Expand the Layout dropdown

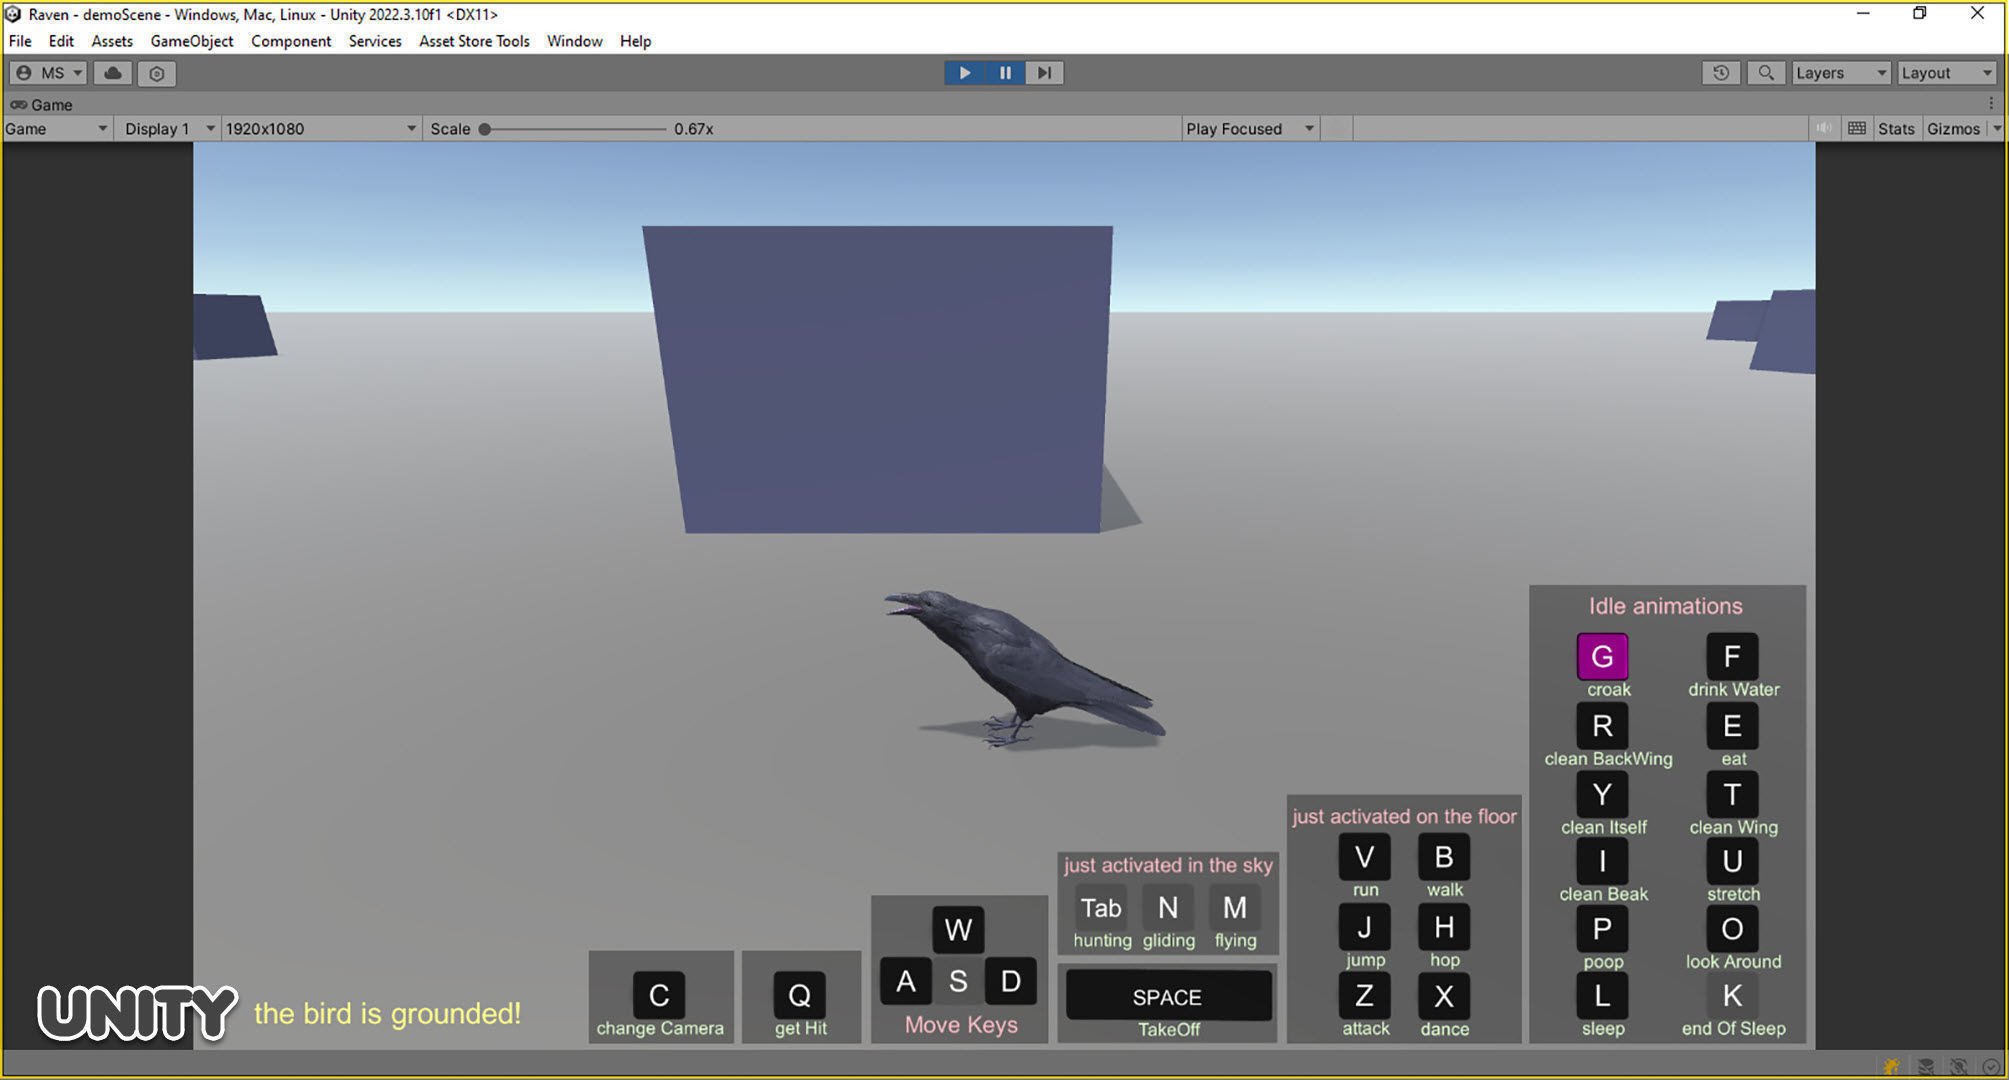pos(1946,73)
